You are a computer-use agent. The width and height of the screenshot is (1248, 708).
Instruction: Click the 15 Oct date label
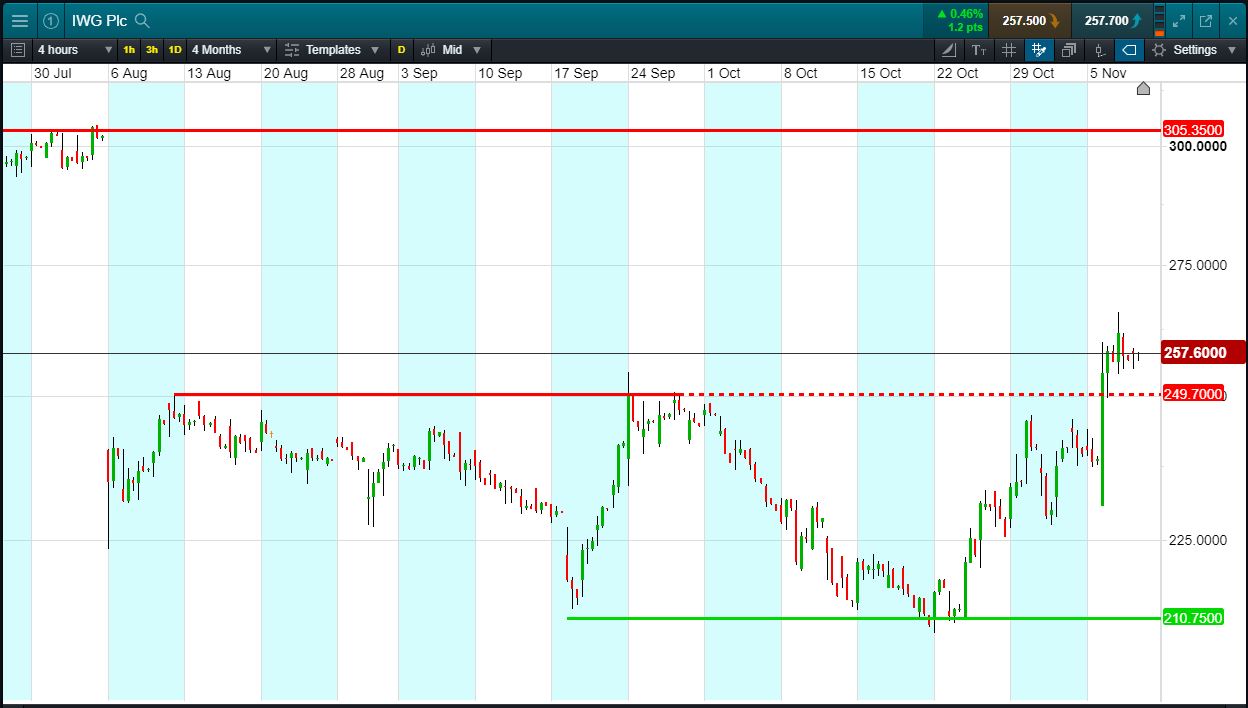(x=881, y=73)
